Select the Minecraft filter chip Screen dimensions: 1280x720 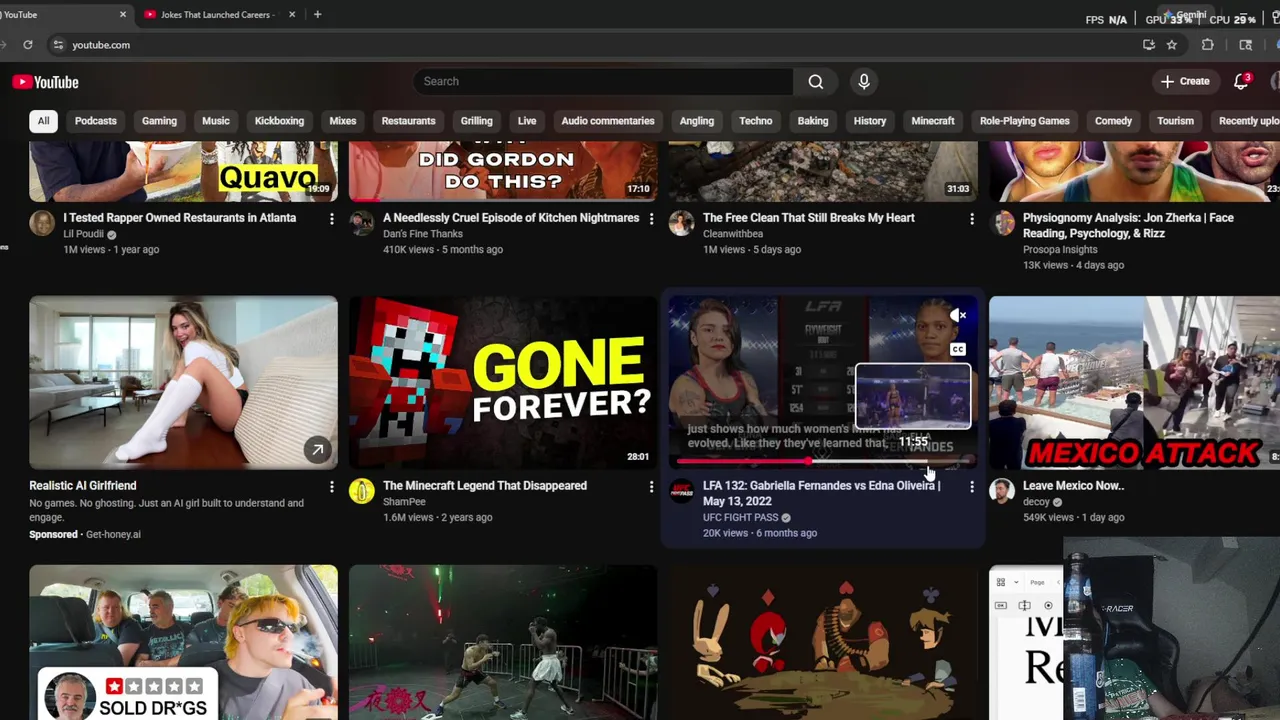click(x=933, y=121)
